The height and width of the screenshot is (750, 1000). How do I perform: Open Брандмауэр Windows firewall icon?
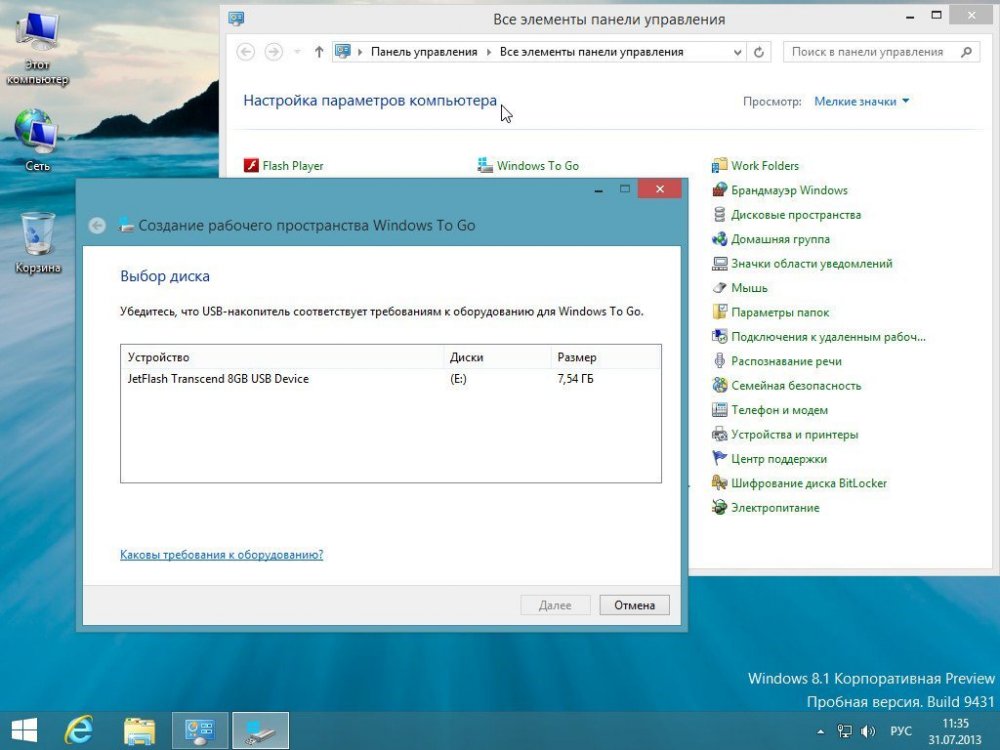(719, 190)
